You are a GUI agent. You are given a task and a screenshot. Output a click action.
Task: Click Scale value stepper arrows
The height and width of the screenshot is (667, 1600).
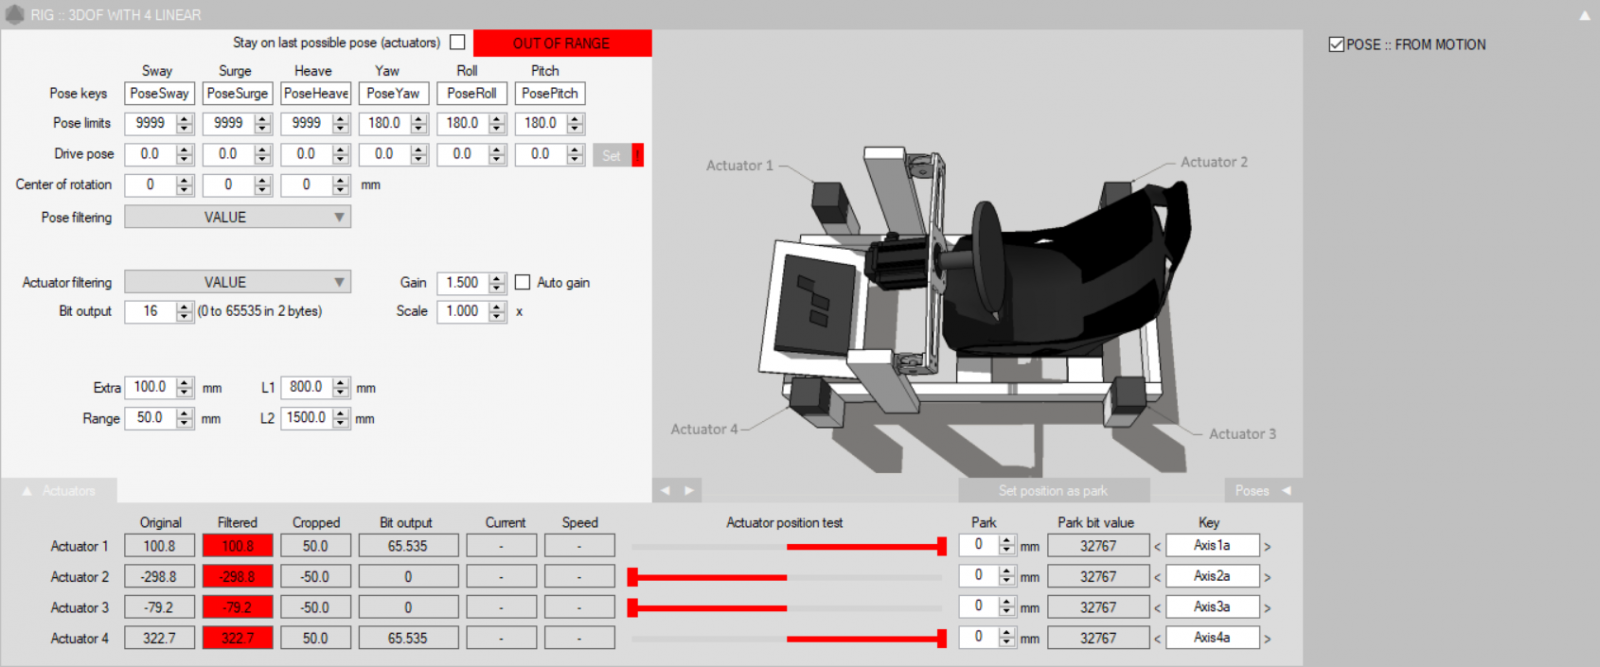point(496,311)
